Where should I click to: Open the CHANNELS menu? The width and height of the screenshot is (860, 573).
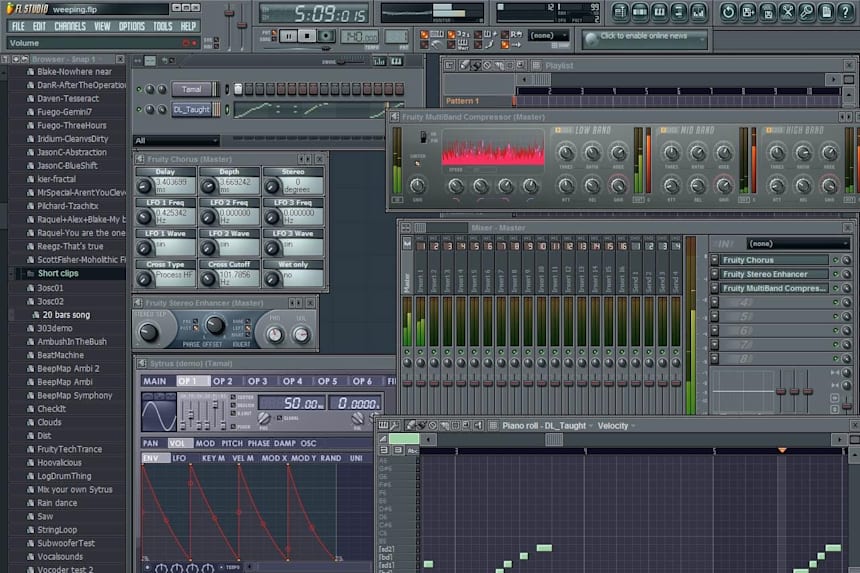[70, 26]
